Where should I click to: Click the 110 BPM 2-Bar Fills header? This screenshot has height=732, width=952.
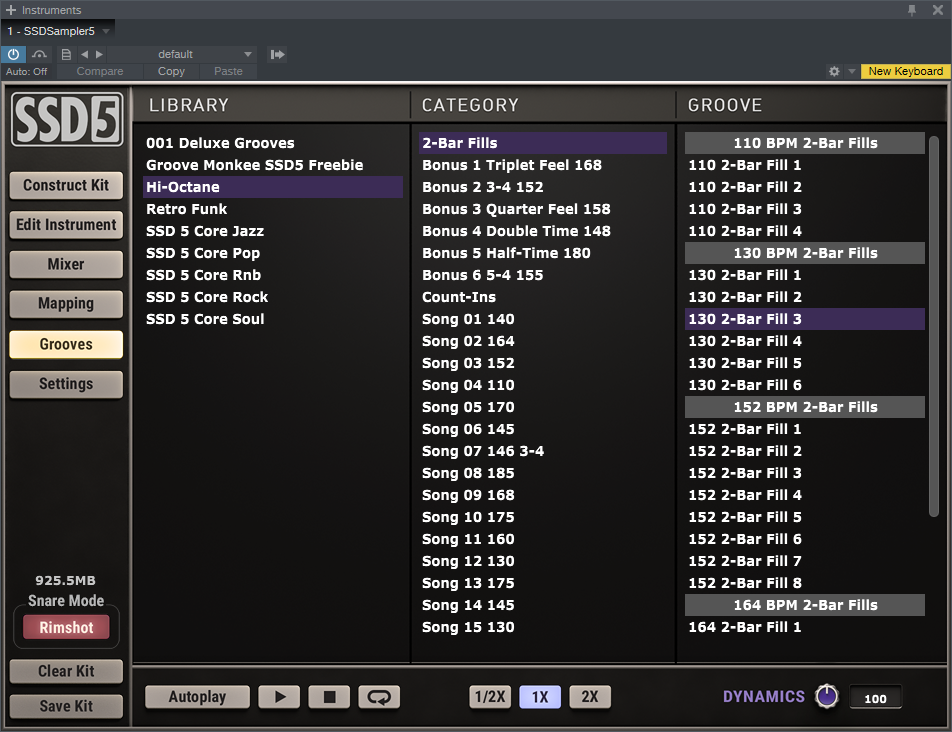[804, 143]
